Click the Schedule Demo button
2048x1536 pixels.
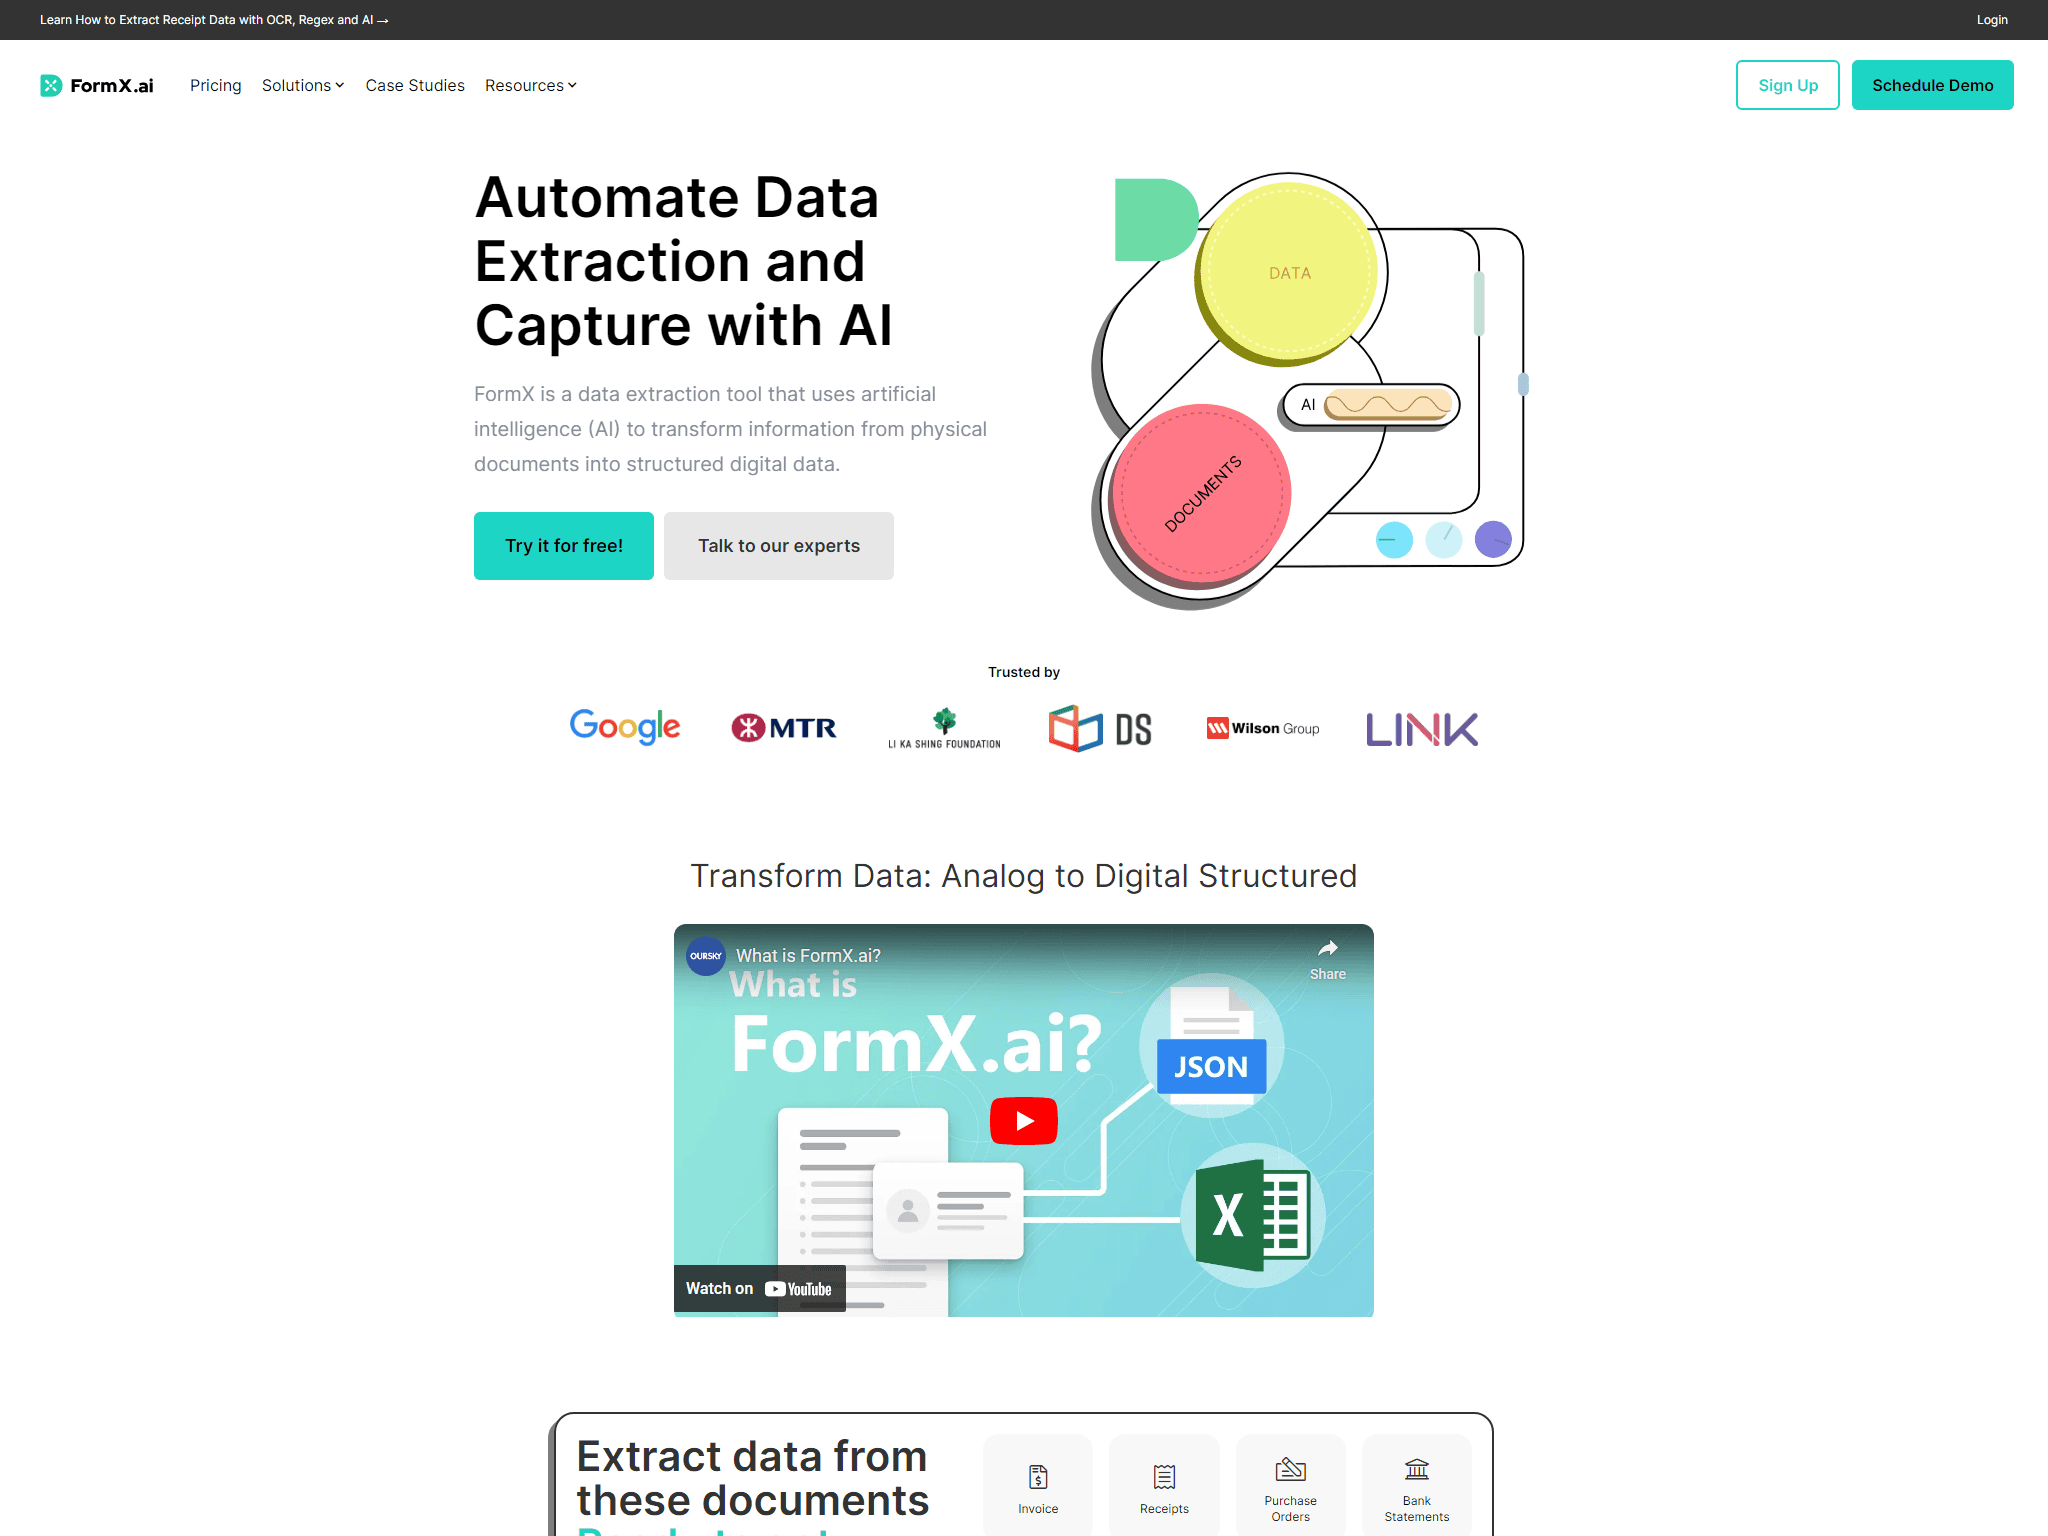(1933, 85)
